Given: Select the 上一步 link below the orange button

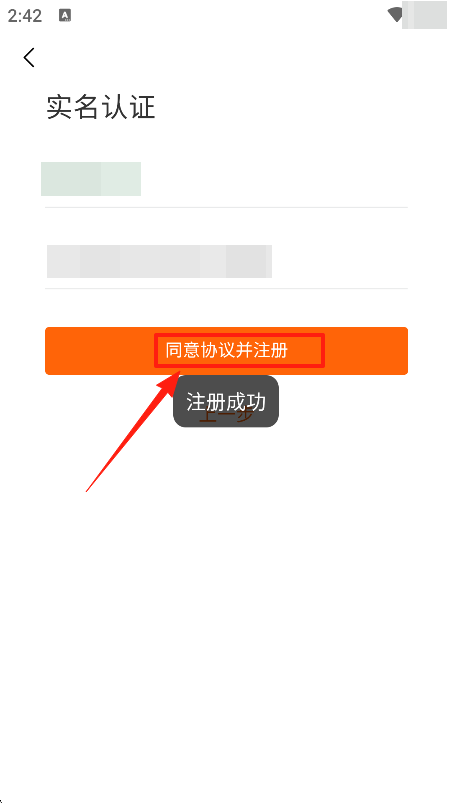Looking at the screenshot, I should click(226, 415).
